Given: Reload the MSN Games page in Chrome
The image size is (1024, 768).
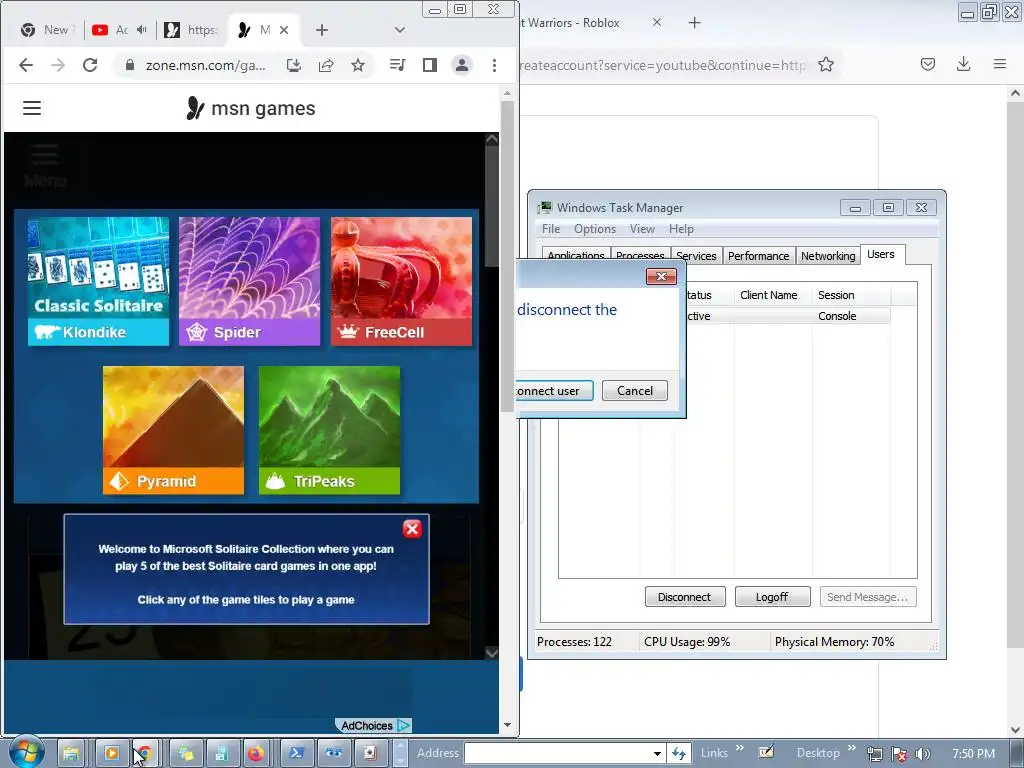Looking at the screenshot, I should (x=90, y=65).
